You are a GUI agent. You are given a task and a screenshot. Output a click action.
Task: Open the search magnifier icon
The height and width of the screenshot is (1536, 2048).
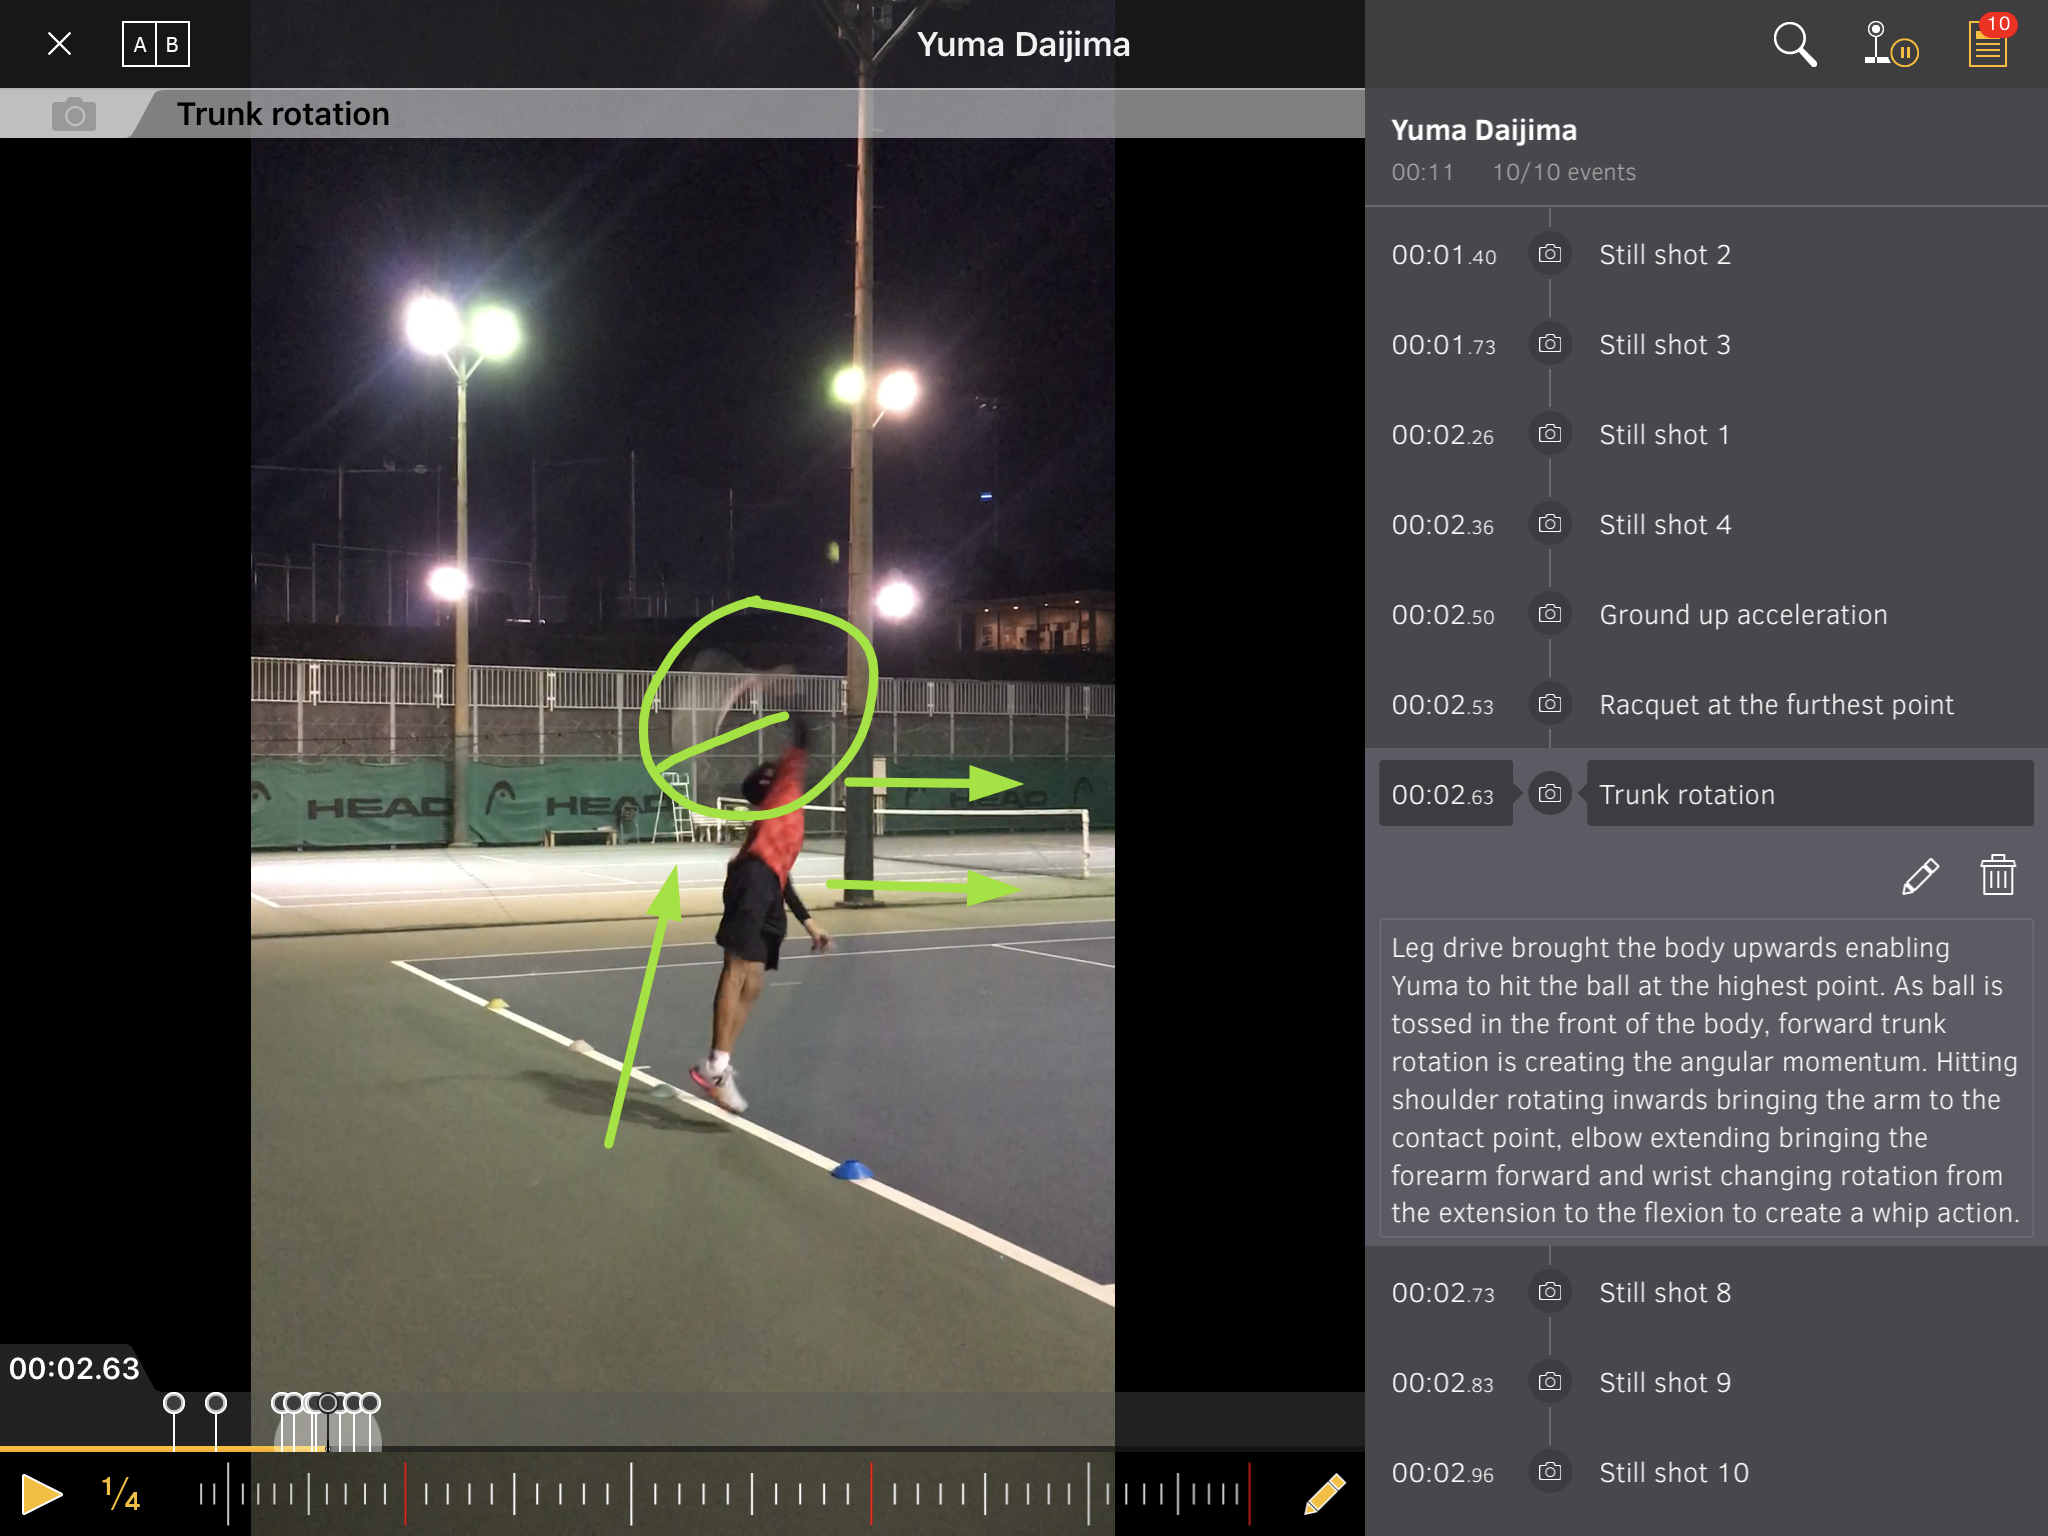(x=1793, y=44)
